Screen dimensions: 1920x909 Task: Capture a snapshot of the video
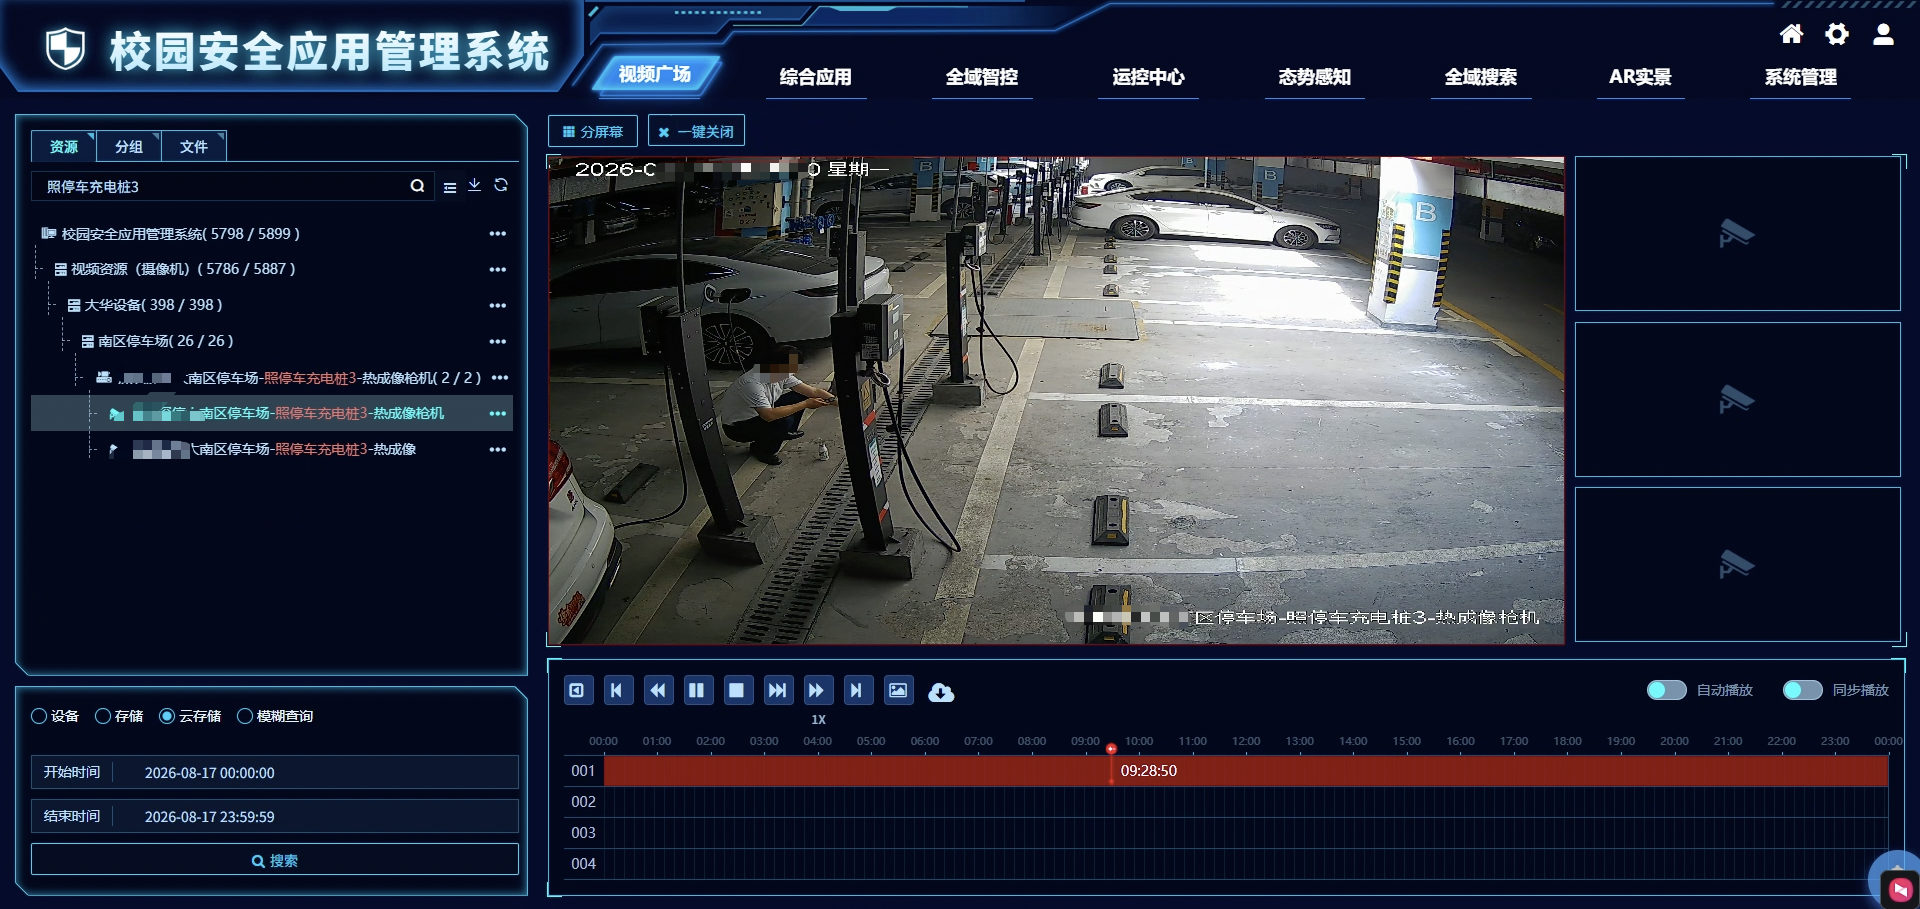[898, 690]
